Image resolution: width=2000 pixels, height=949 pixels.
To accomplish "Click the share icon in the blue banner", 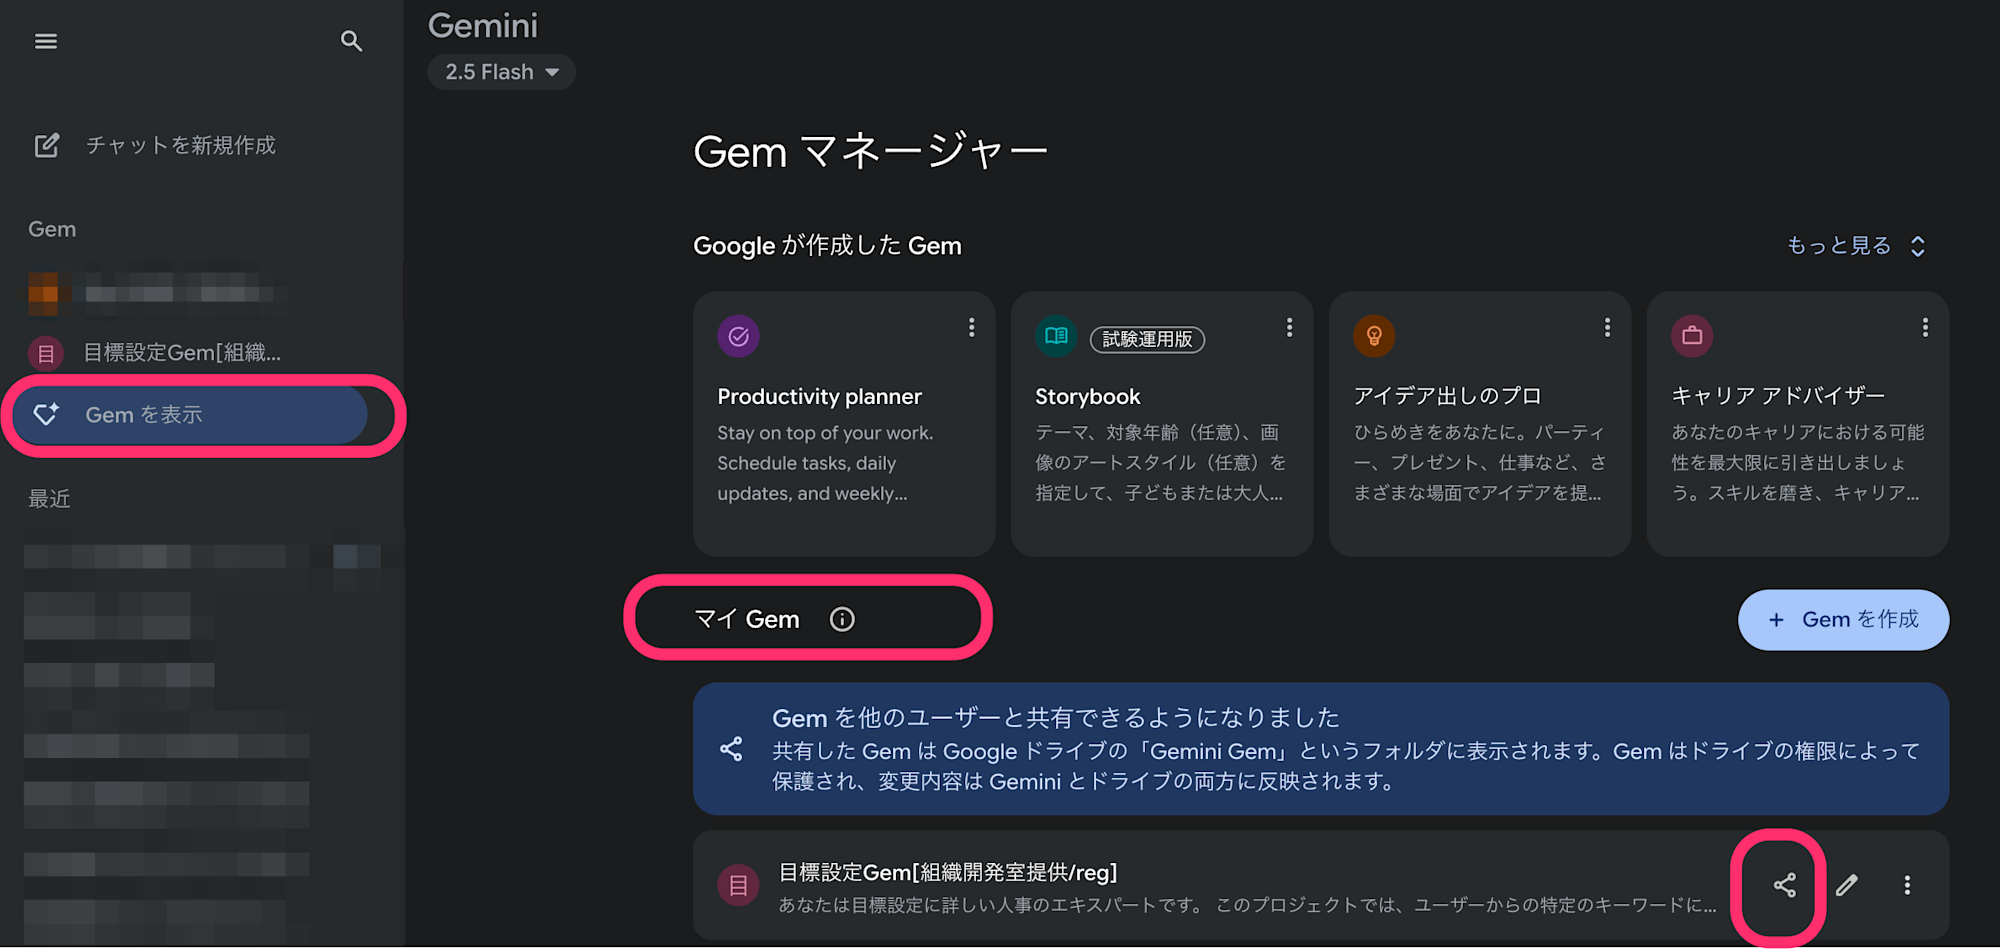I will (731, 749).
